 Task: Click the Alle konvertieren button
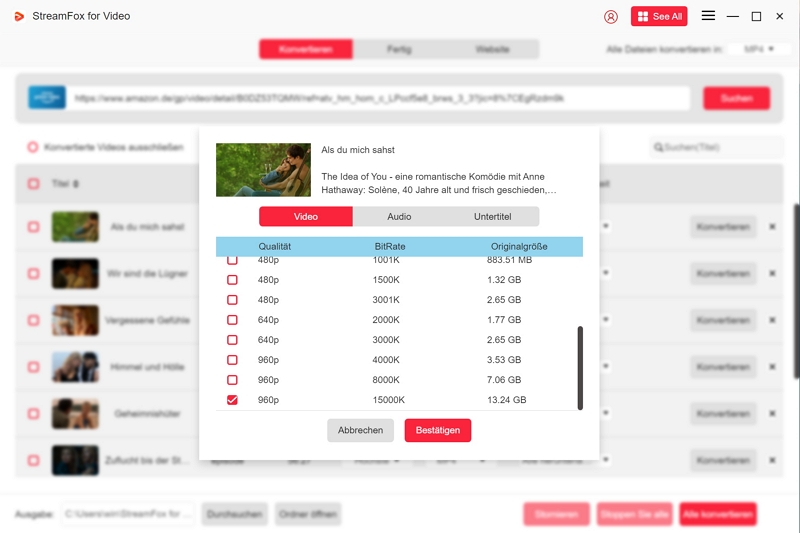point(717,514)
